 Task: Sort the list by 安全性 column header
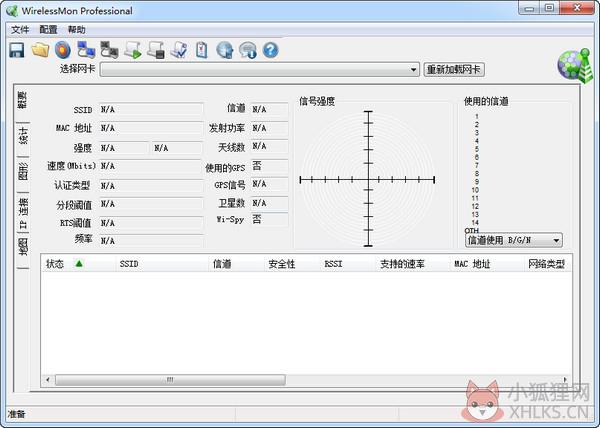(292, 264)
